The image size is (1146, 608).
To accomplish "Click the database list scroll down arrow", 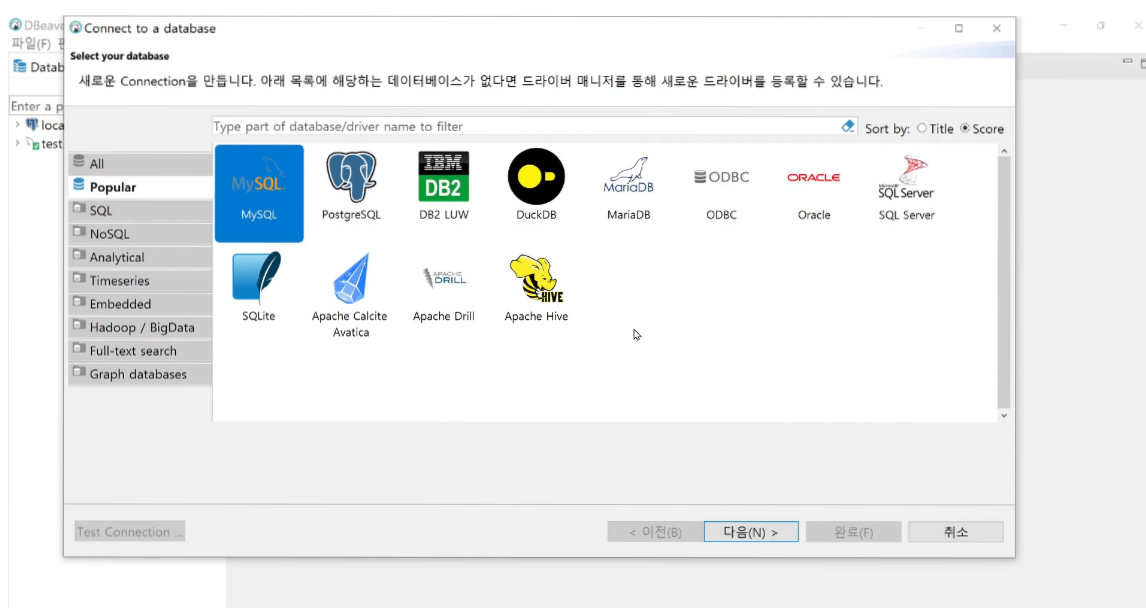I will (x=1003, y=415).
